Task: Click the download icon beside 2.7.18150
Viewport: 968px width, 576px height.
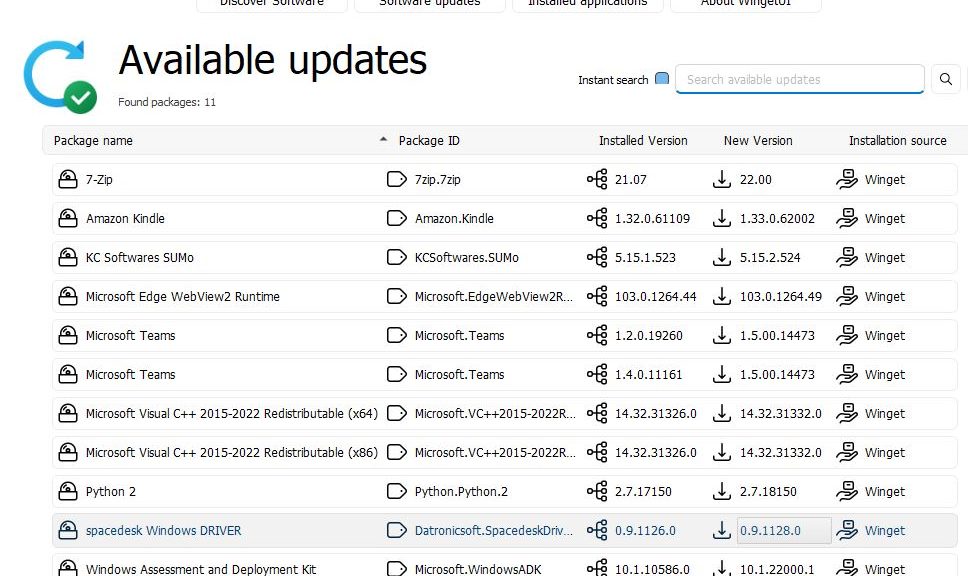Action: (x=722, y=491)
